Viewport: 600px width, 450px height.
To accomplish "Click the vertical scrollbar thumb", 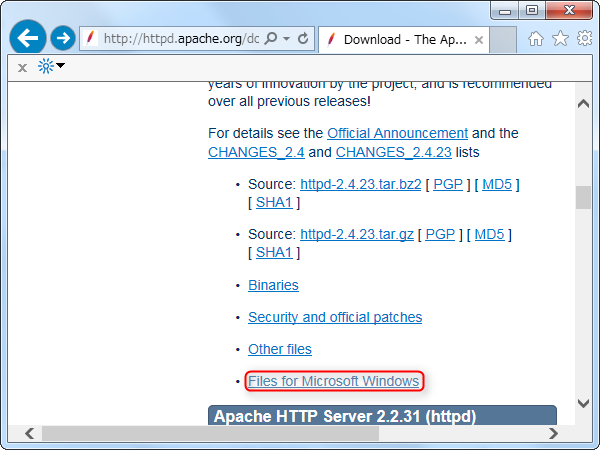I will (583, 197).
